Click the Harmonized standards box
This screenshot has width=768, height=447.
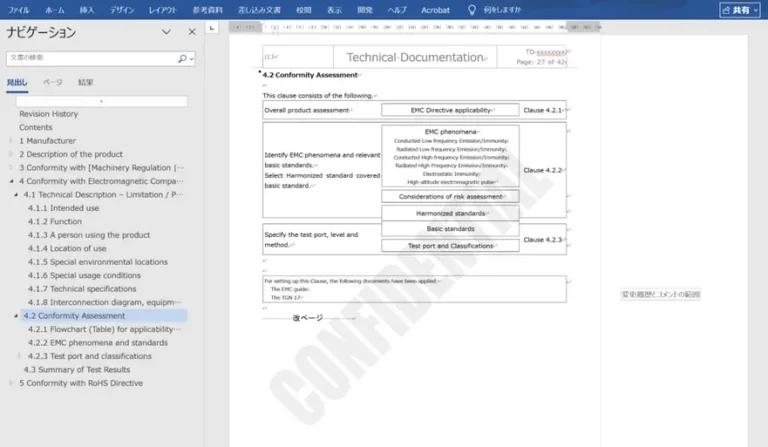[450, 213]
